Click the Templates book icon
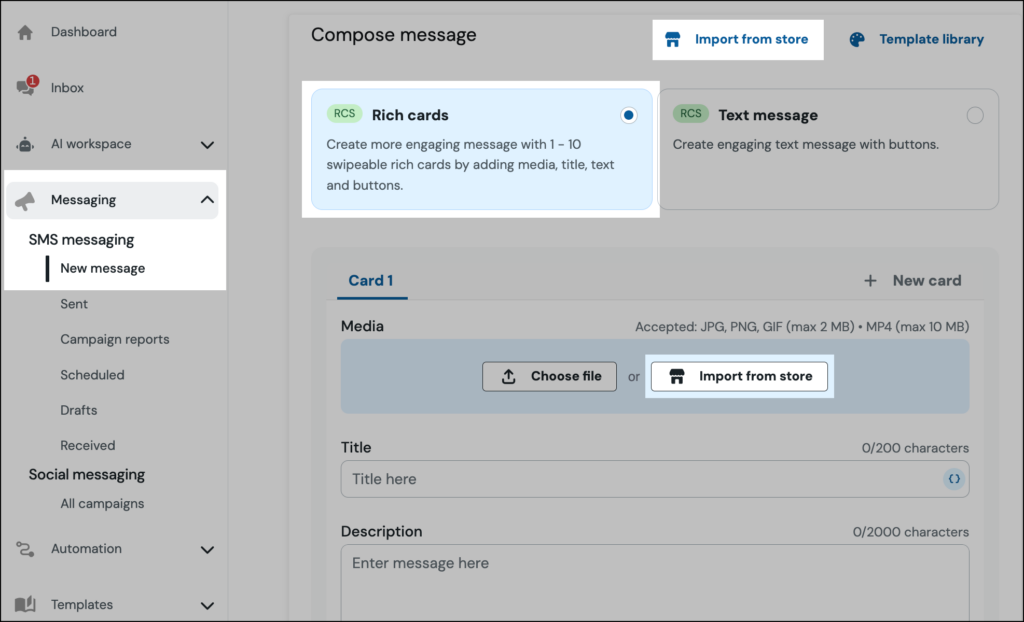The height and width of the screenshot is (622, 1024). point(26,604)
